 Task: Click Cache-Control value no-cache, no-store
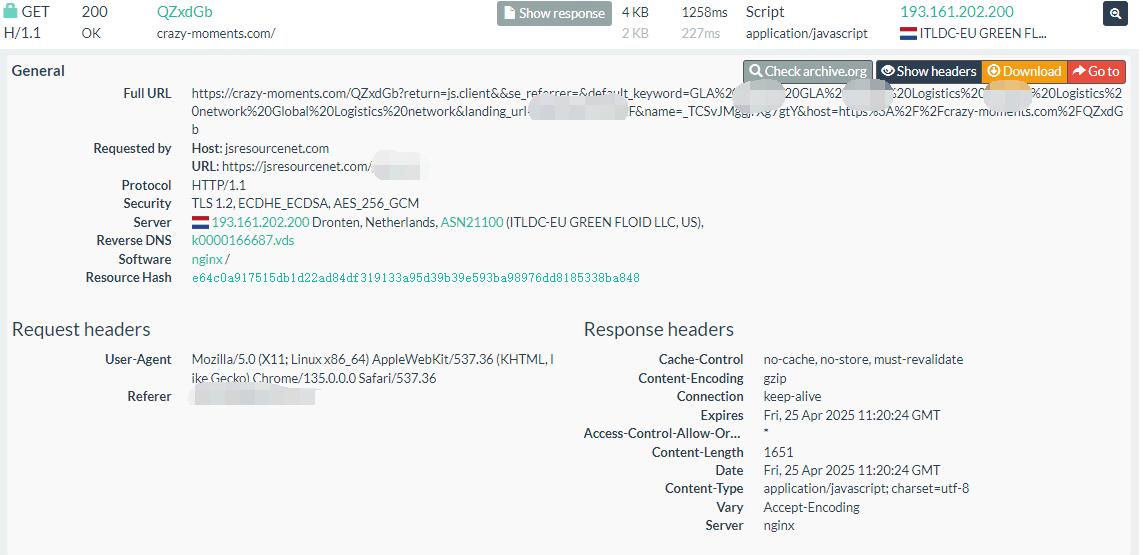tap(863, 360)
